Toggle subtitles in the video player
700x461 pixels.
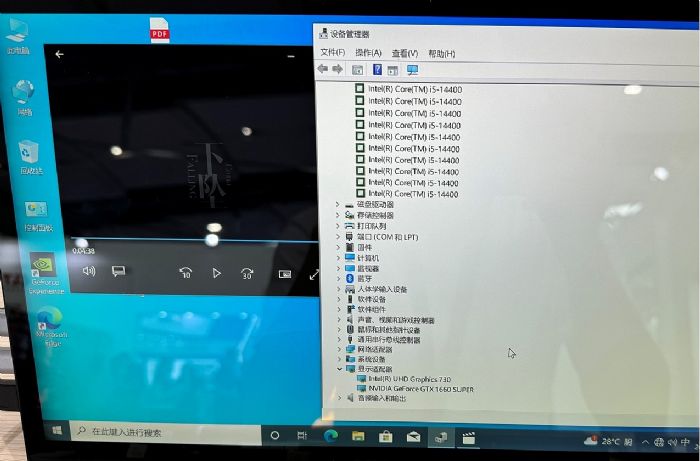coord(118,271)
